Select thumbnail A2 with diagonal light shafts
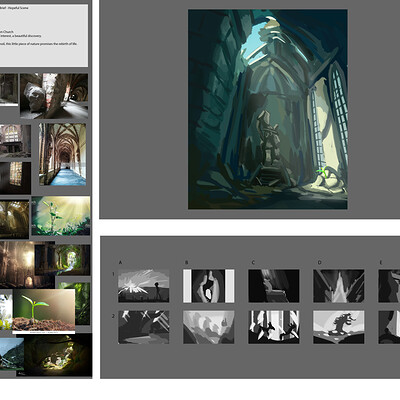This screenshot has height=400, width=400. coord(144,327)
